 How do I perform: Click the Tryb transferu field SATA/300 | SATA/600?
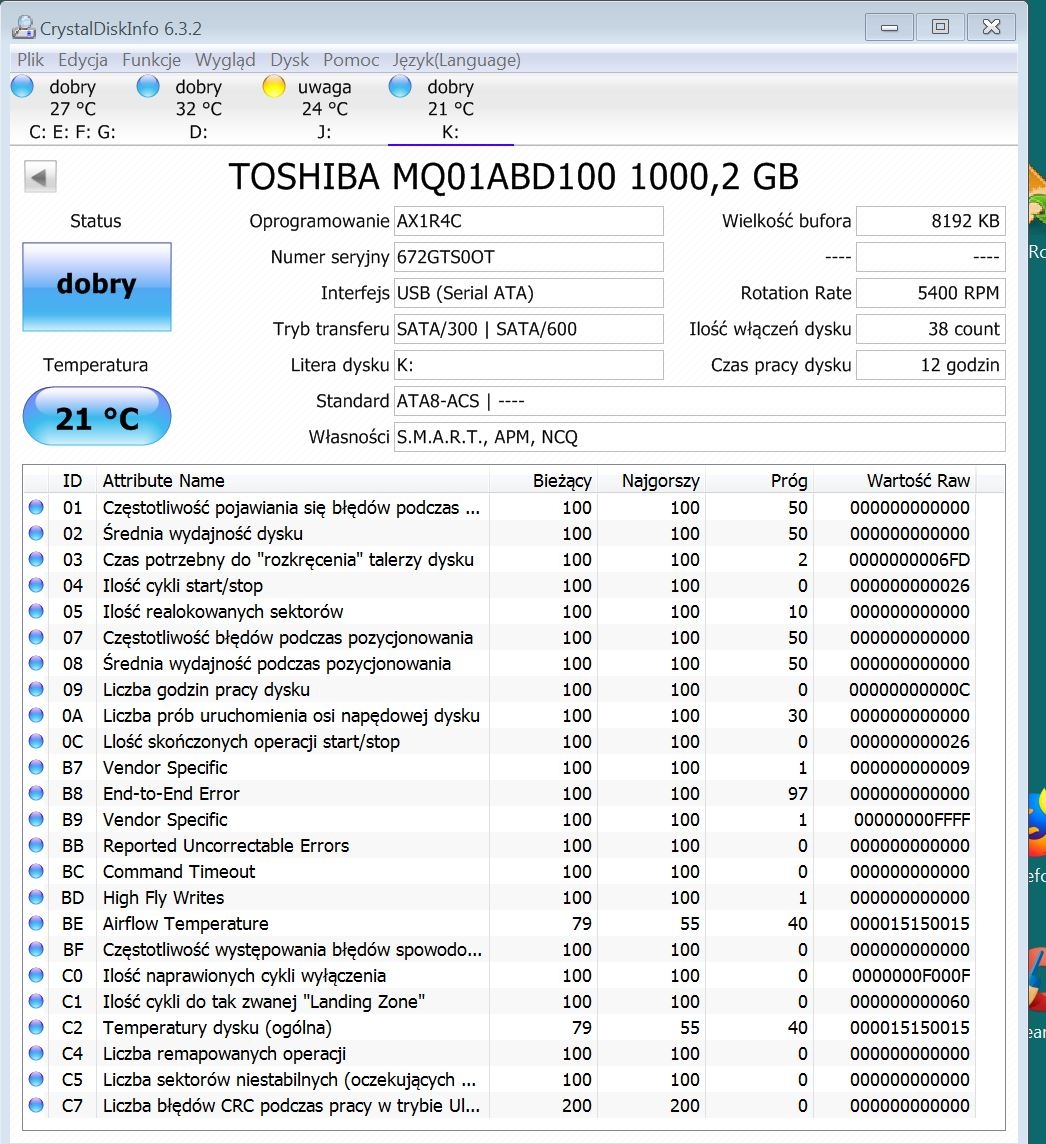click(x=529, y=329)
